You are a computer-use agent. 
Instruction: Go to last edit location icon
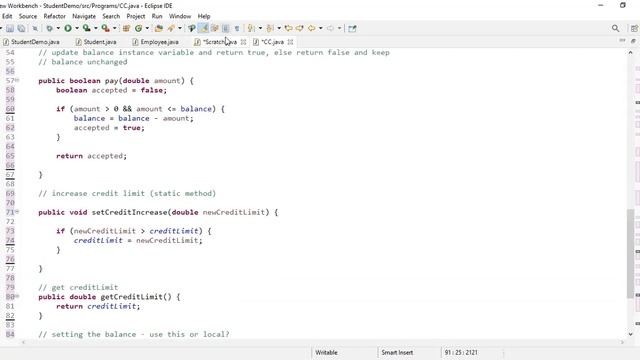[289, 28]
